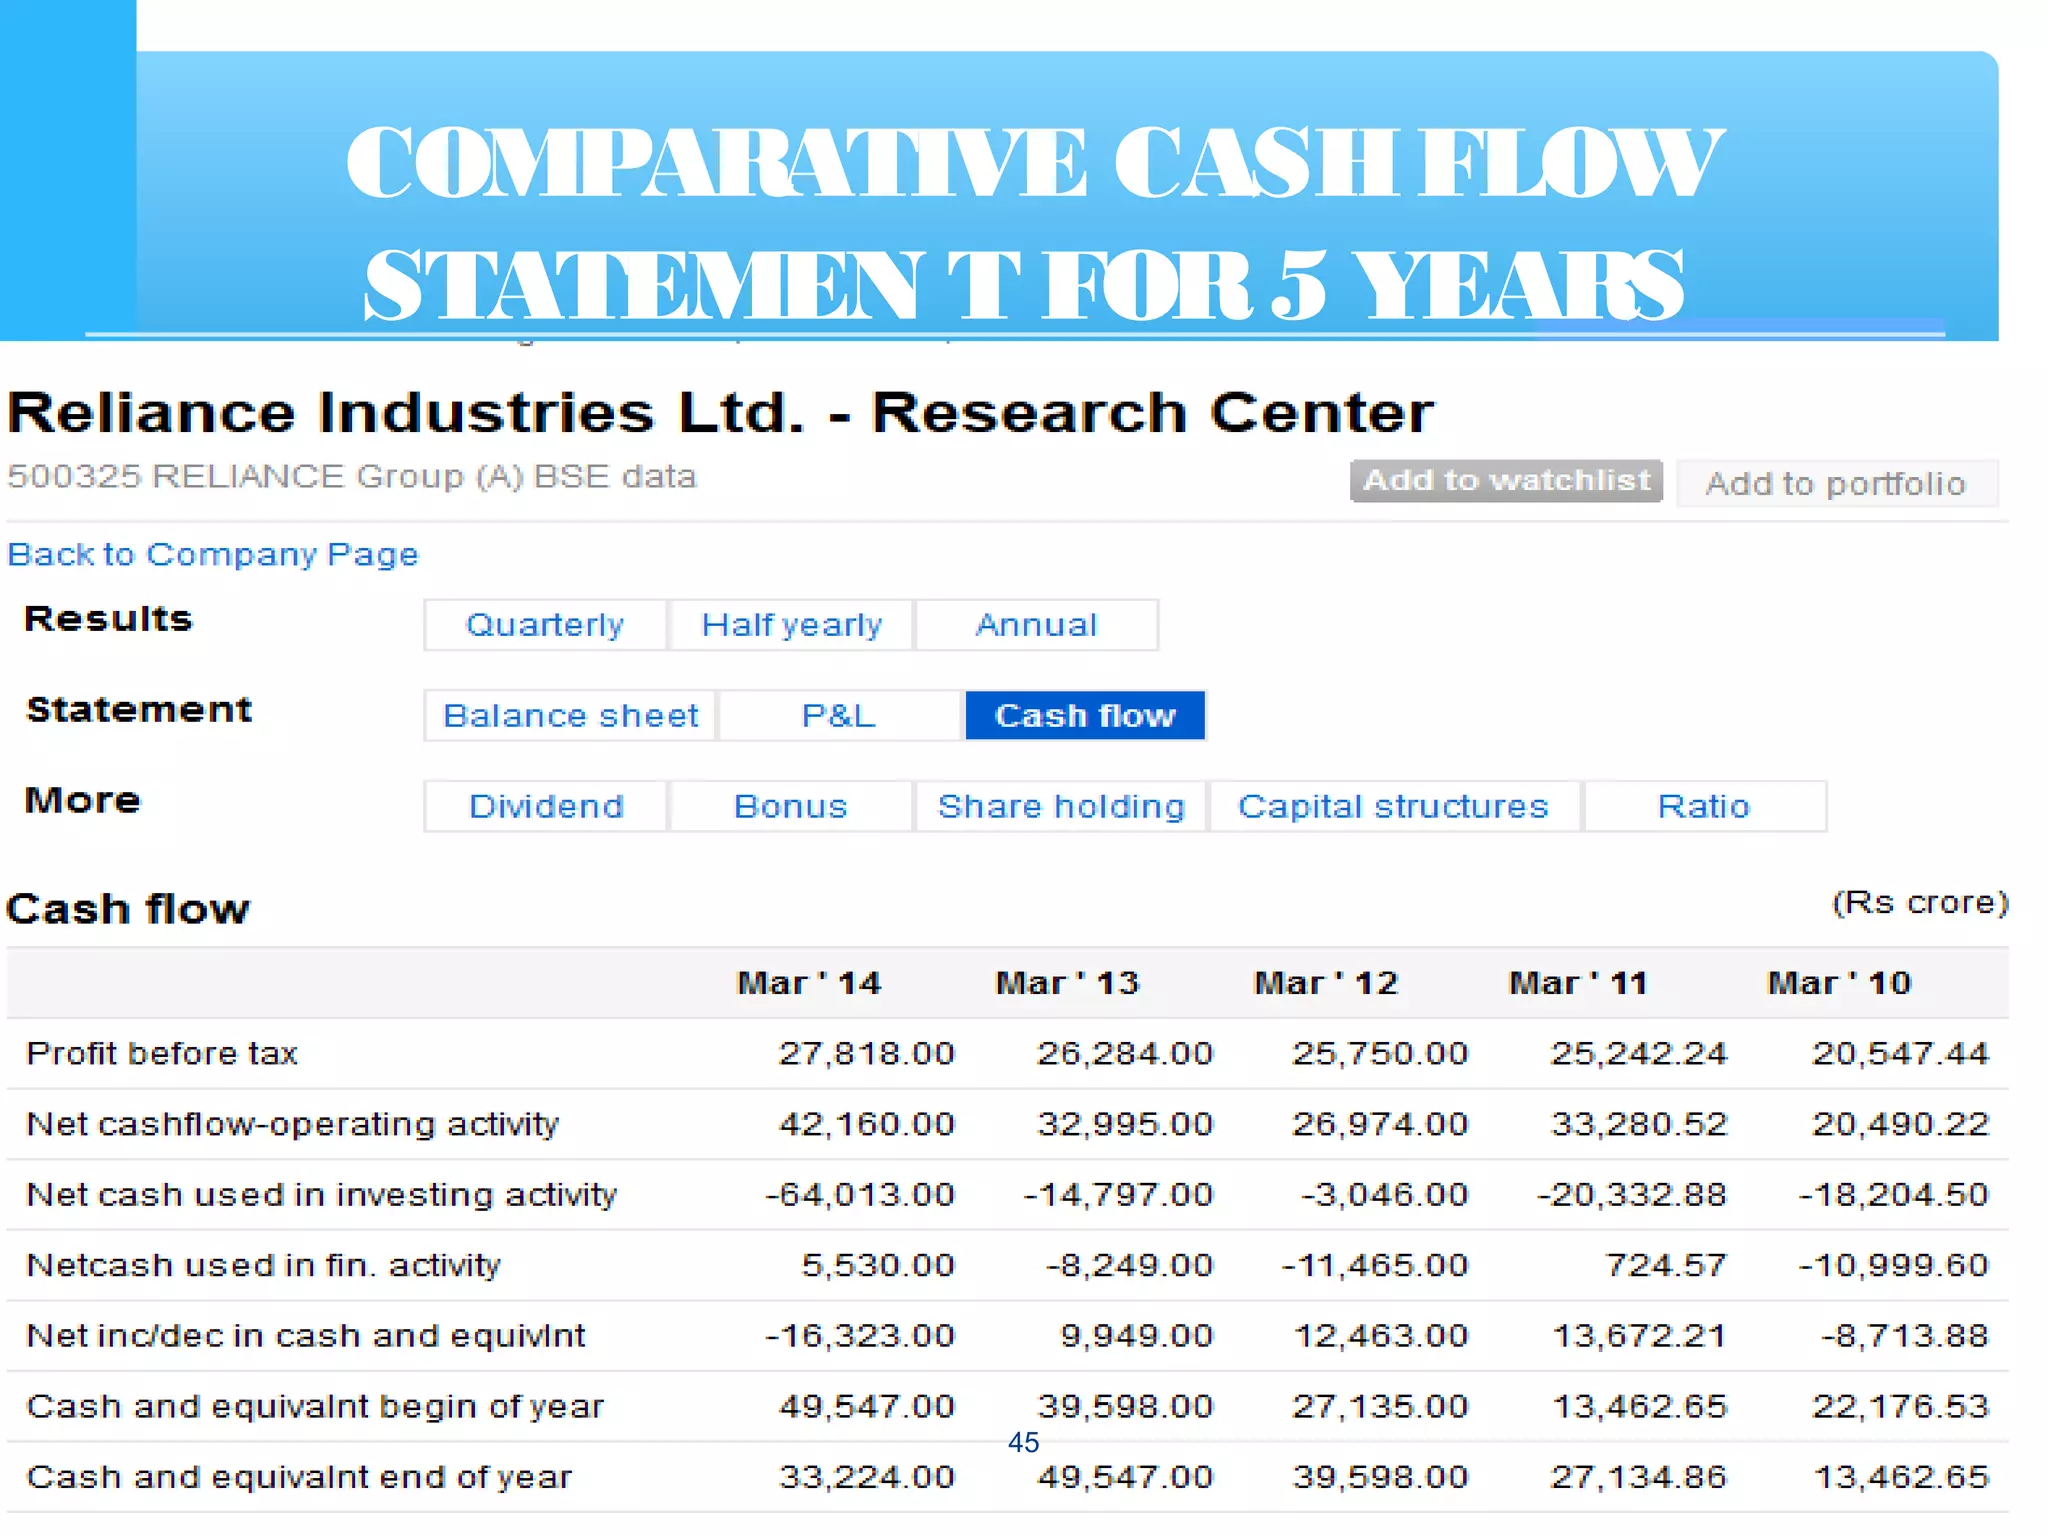This screenshot has height=1536, width=2048.
Task: Click the value 5,530.00
Action: [x=878, y=1265]
